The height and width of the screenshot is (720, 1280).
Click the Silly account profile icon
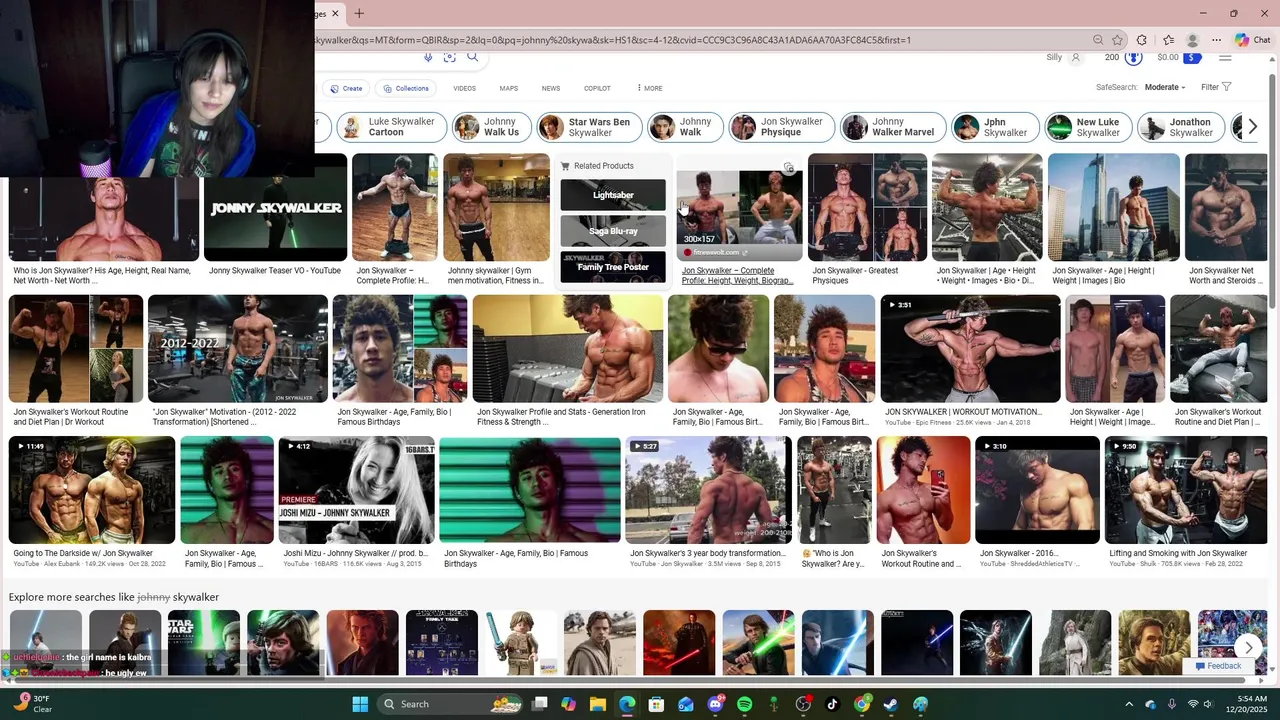(1076, 57)
